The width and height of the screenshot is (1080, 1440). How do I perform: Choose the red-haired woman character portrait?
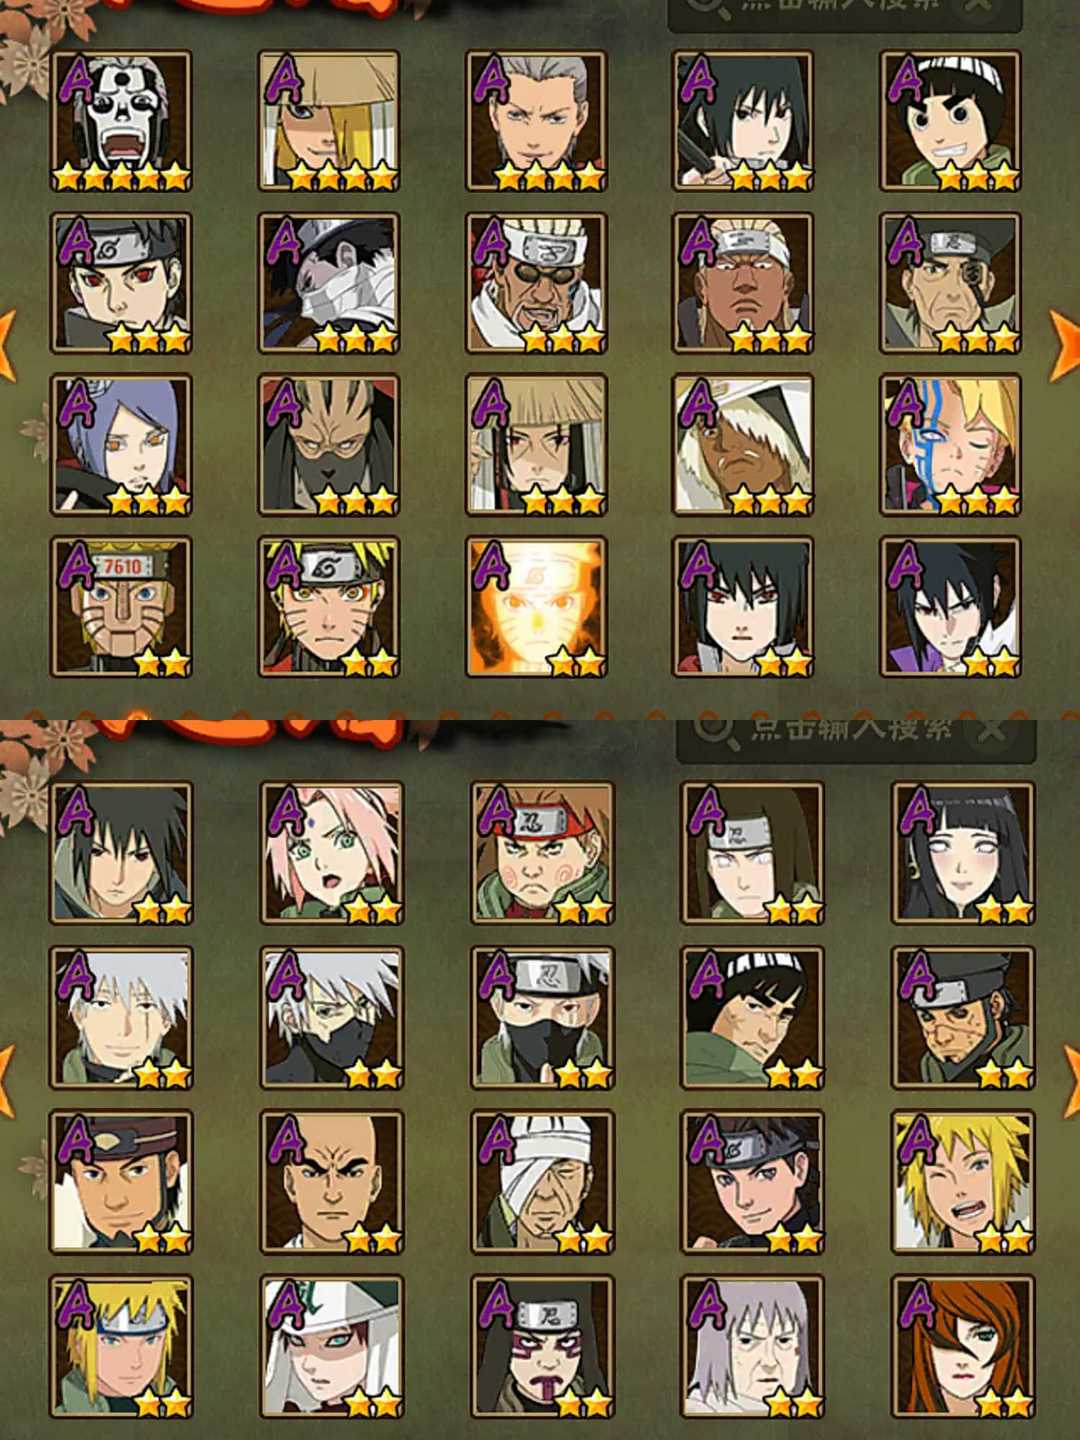point(964,1346)
